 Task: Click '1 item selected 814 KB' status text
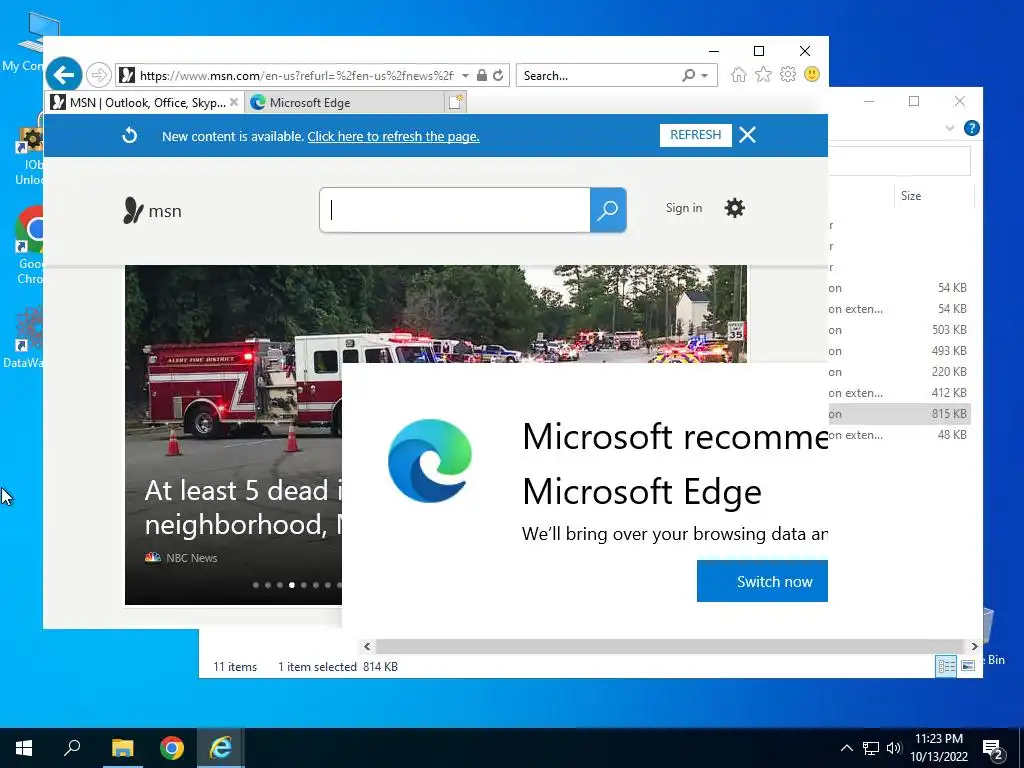coord(338,667)
